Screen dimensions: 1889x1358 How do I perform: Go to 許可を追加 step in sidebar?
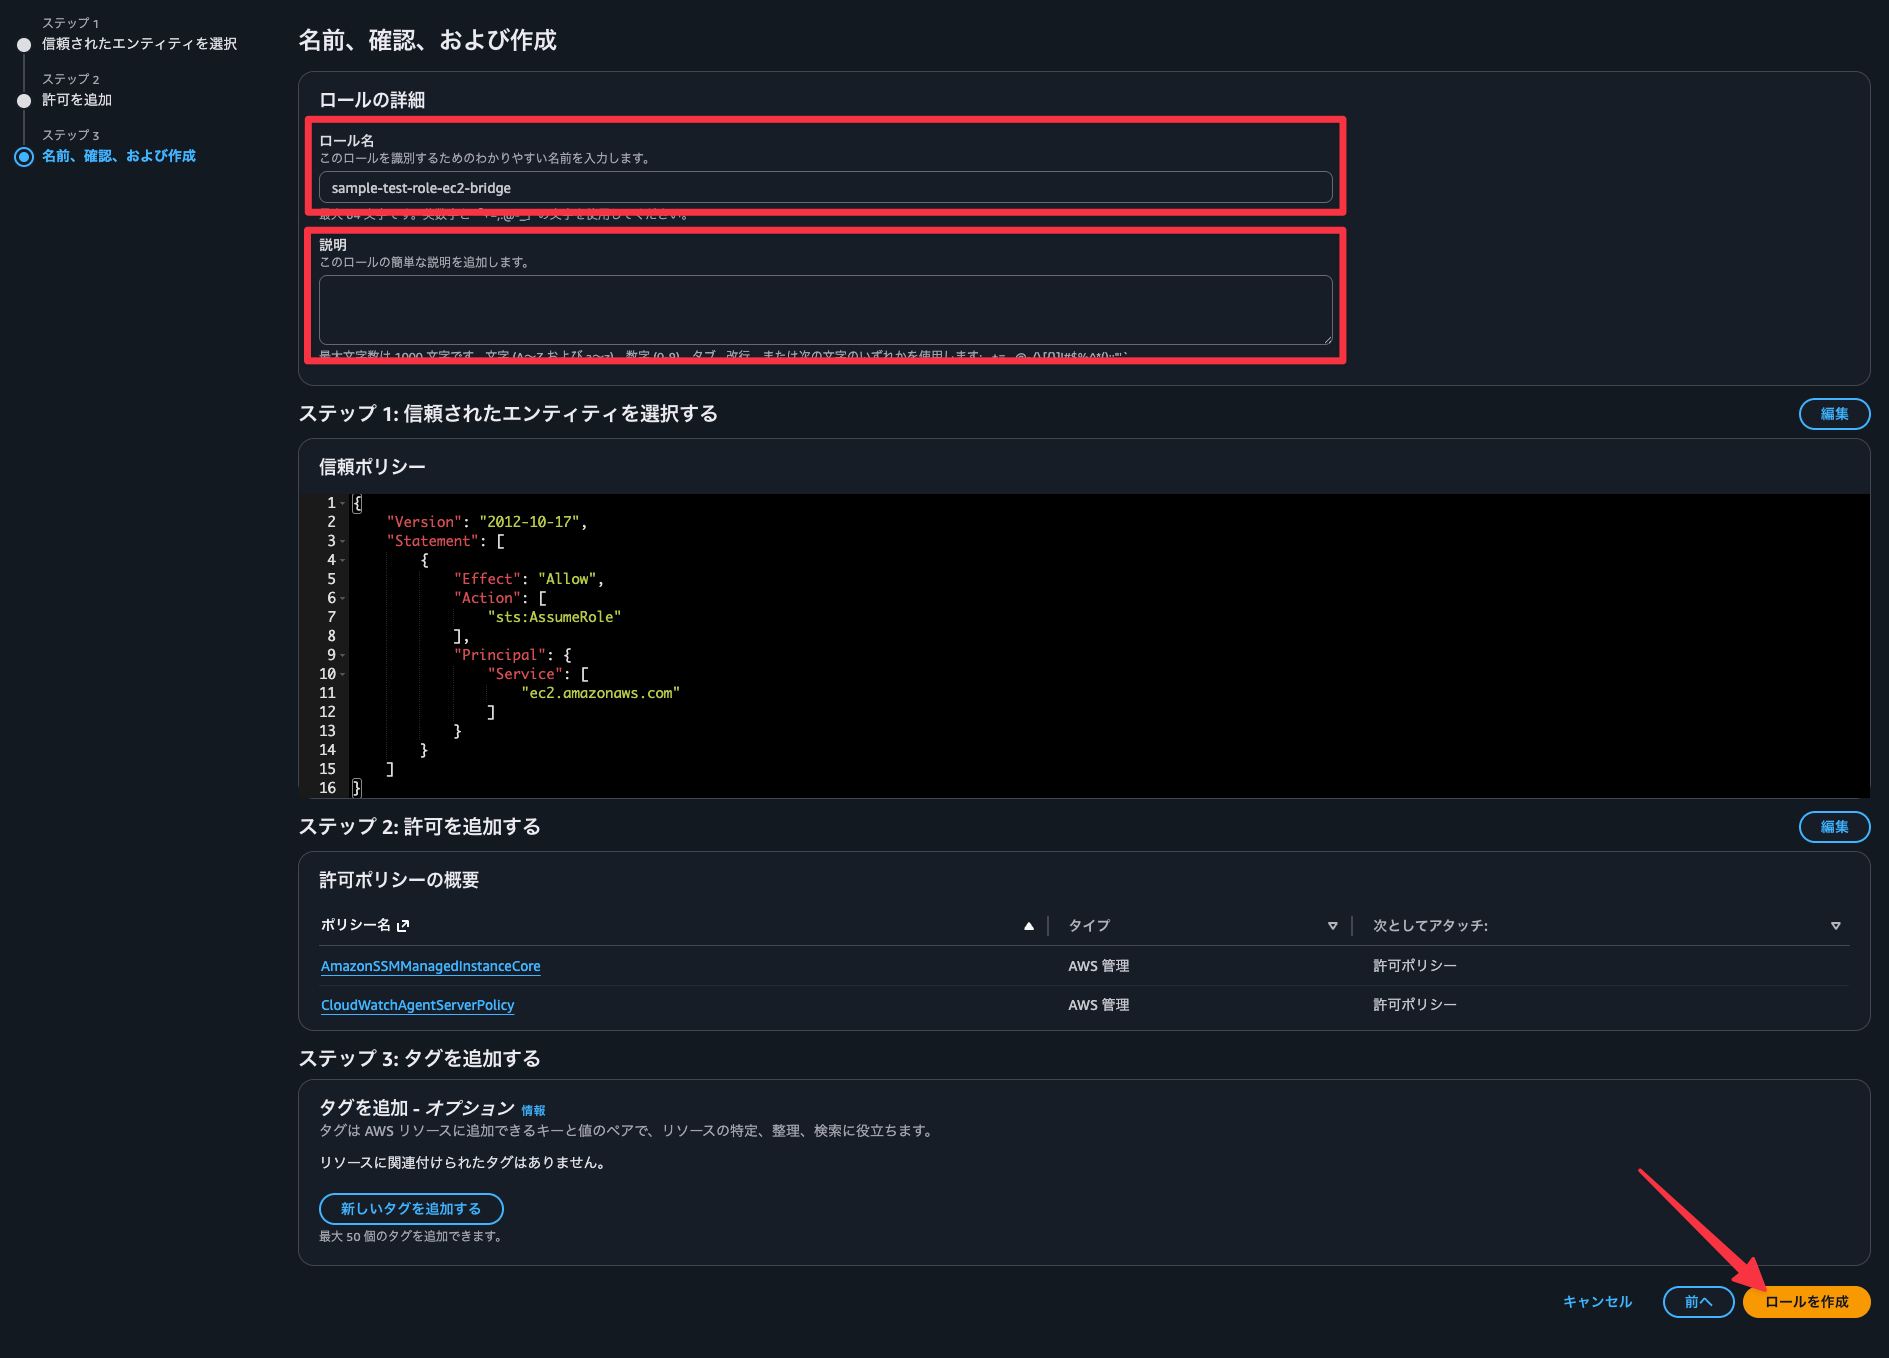77,100
